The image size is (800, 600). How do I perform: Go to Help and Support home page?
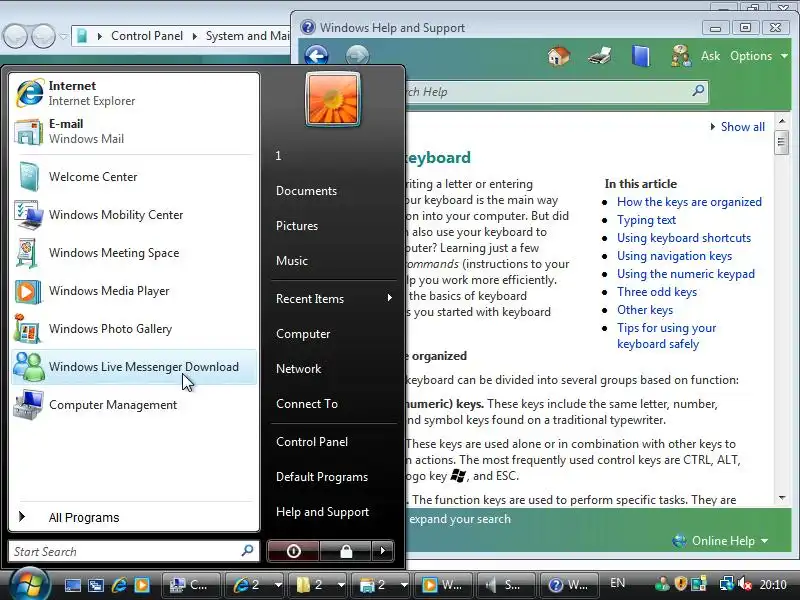click(x=559, y=56)
